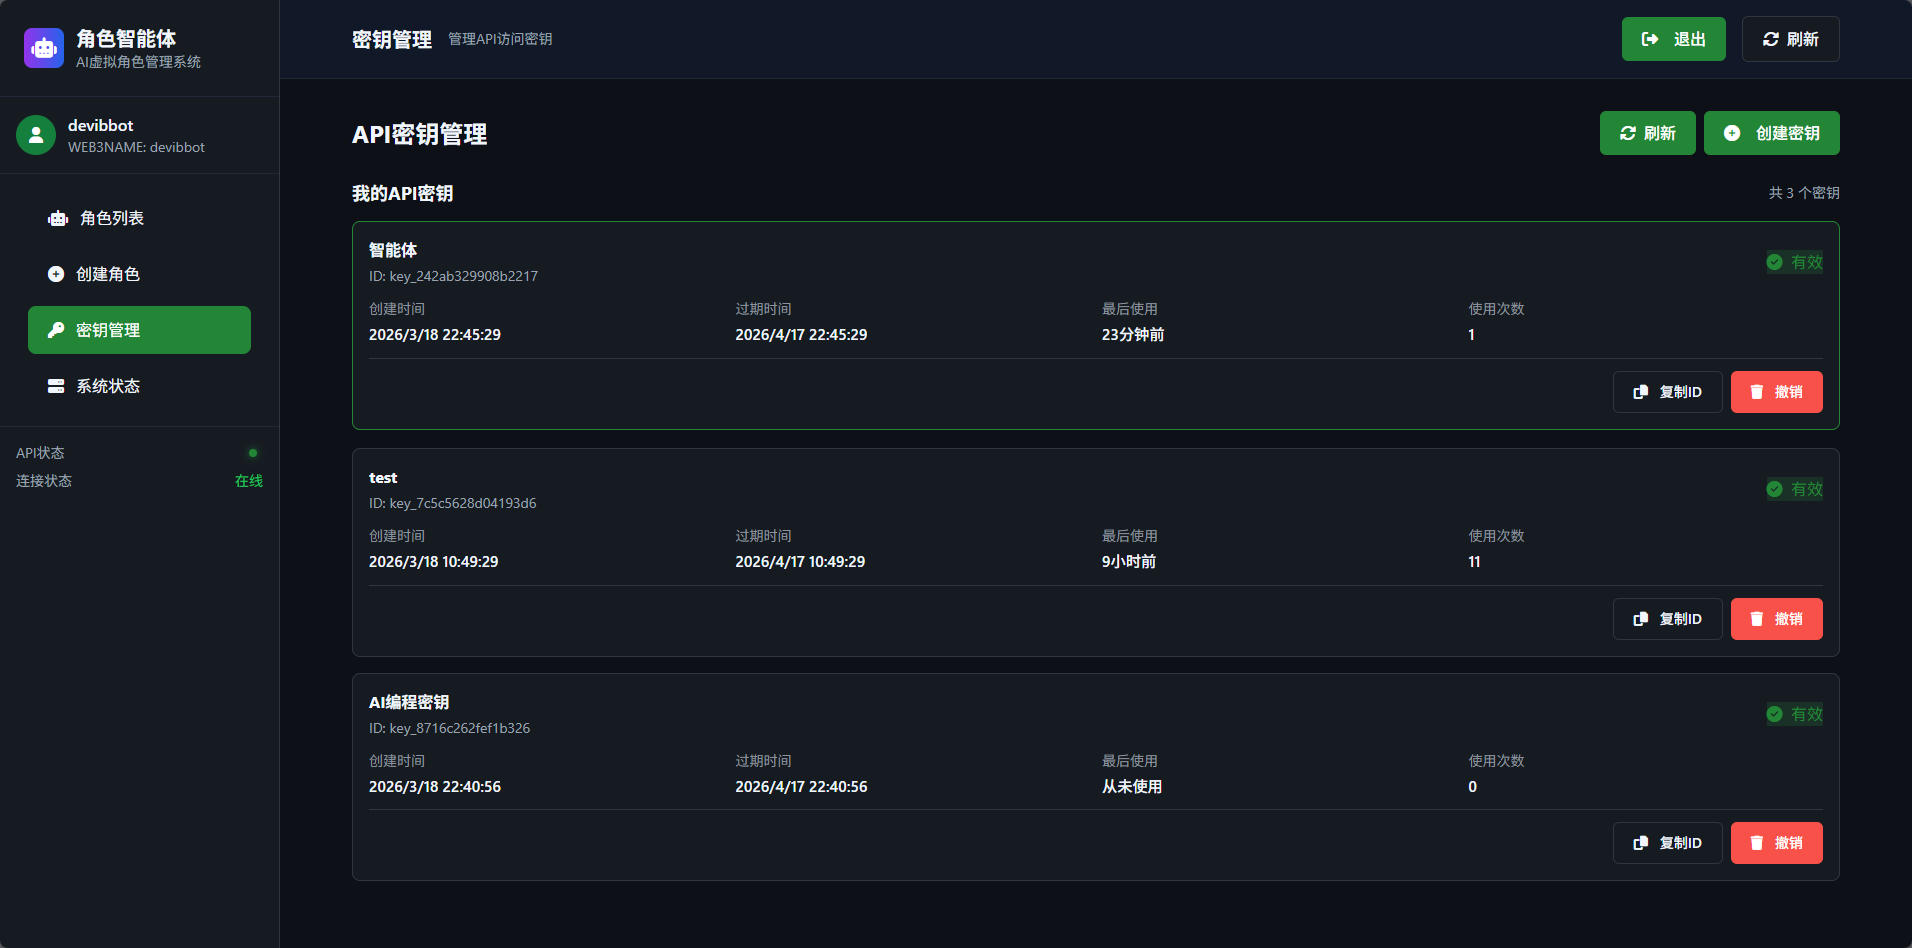Revoke the 智能体 key
The height and width of the screenshot is (948, 1912).
[1776, 392]
